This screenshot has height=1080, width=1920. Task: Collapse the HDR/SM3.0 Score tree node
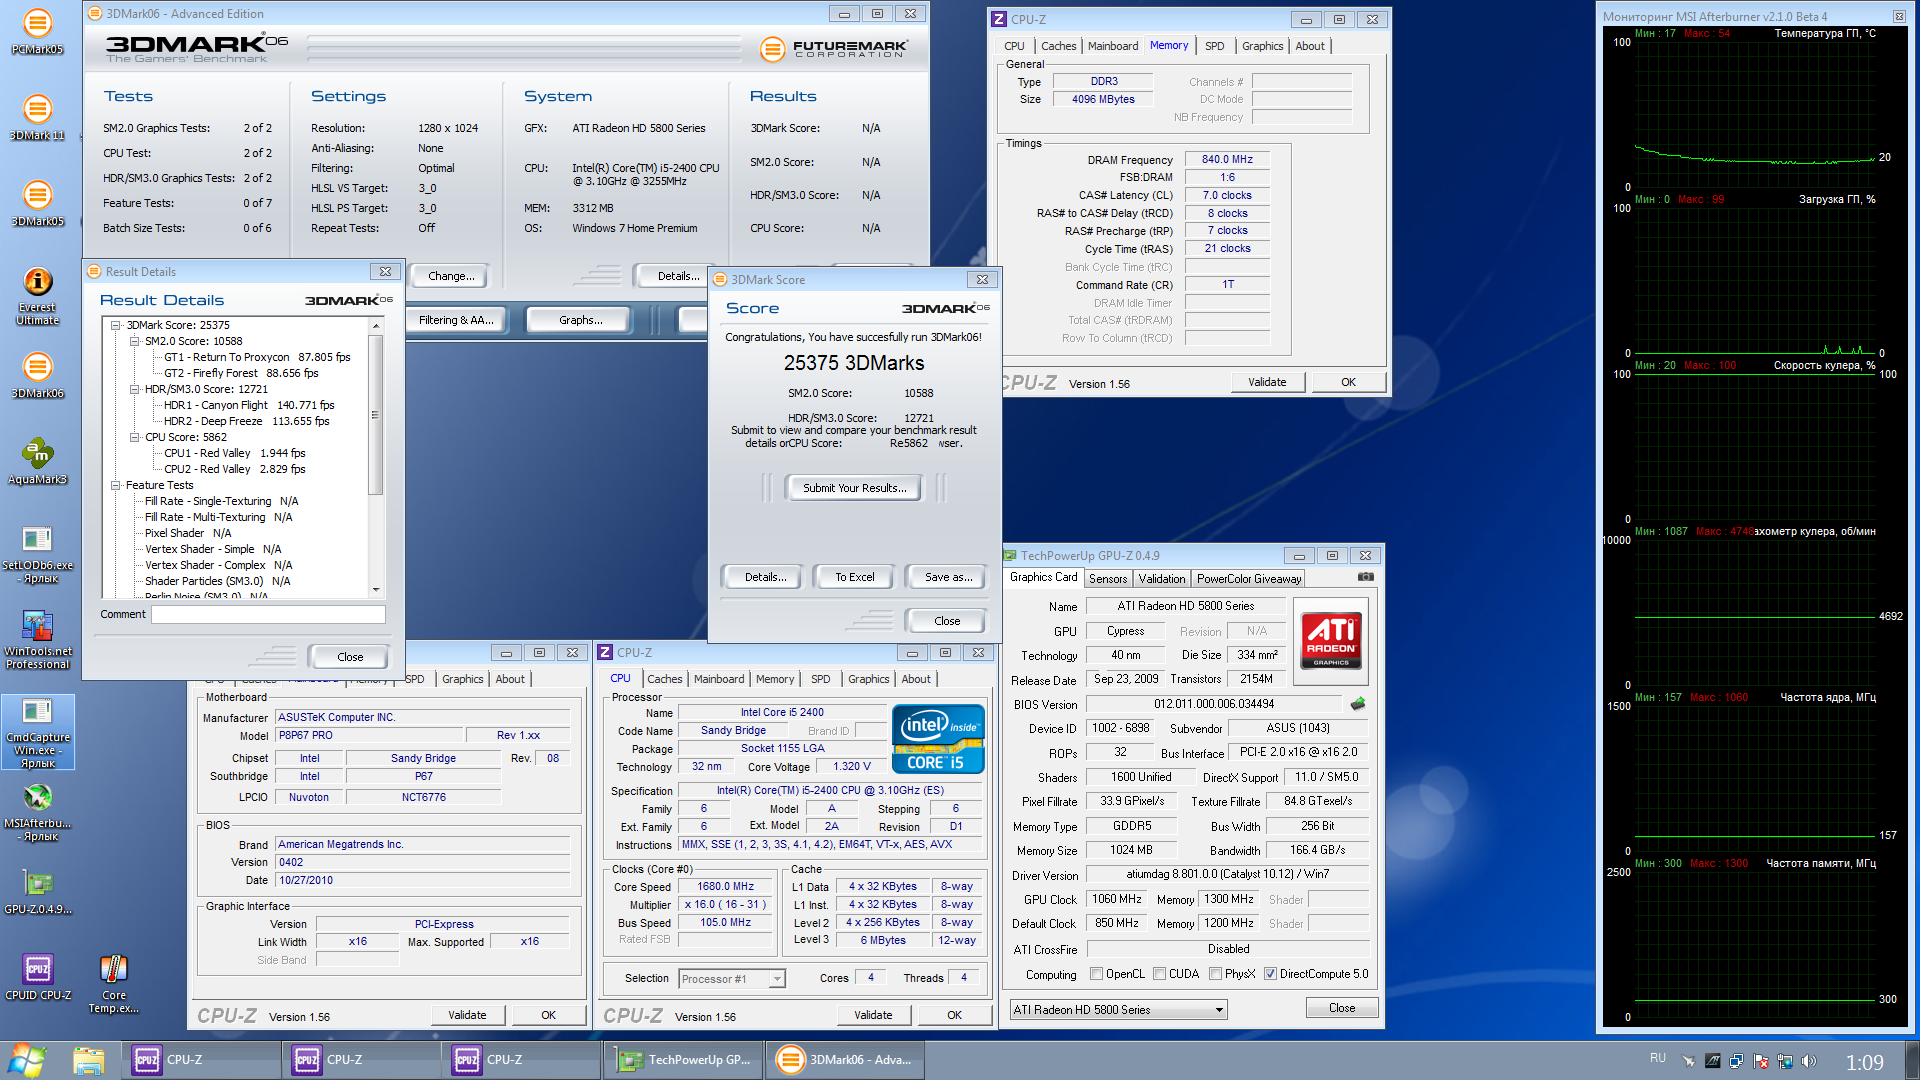[134, 389]
